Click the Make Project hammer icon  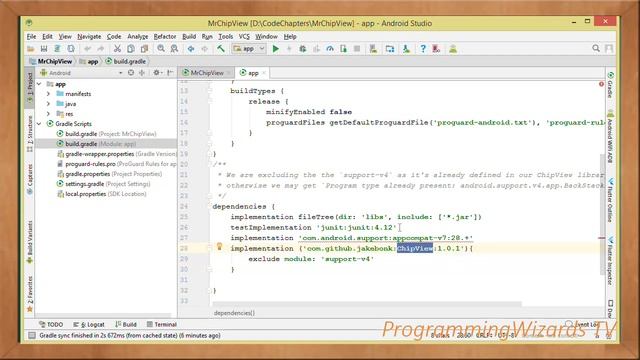221,49
